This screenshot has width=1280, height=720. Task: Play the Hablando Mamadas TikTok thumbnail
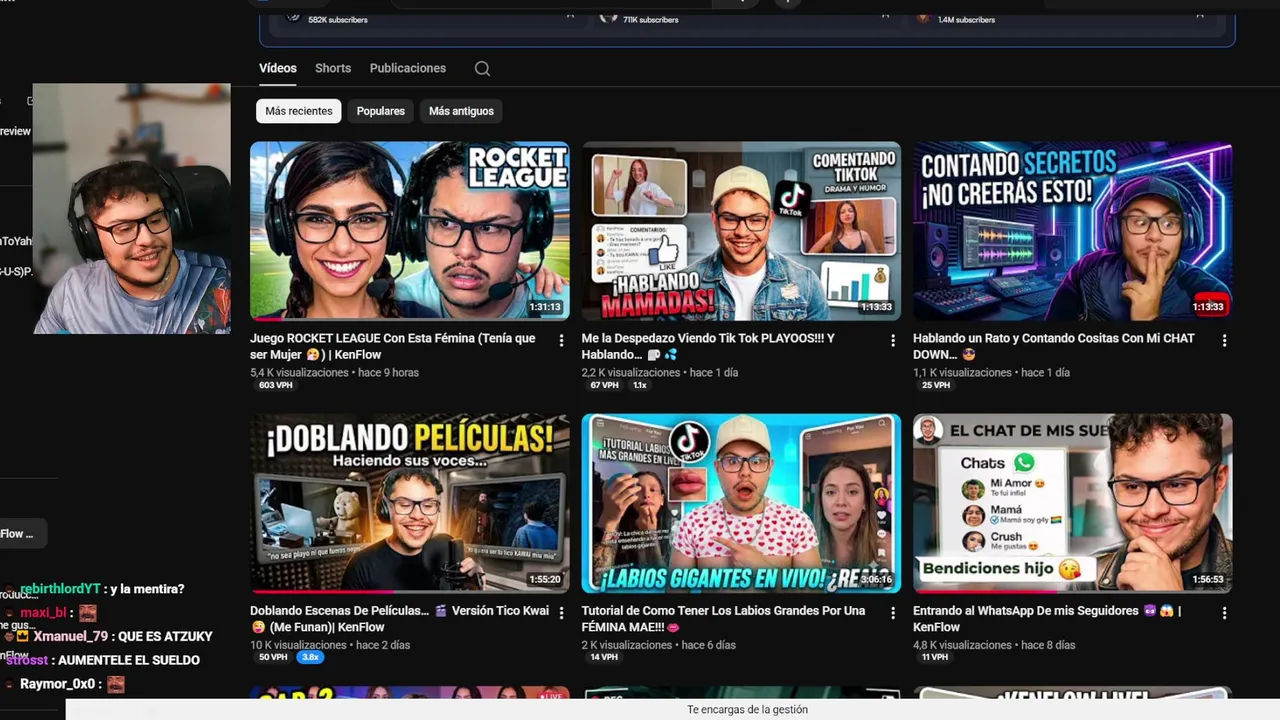coord(741,231)
